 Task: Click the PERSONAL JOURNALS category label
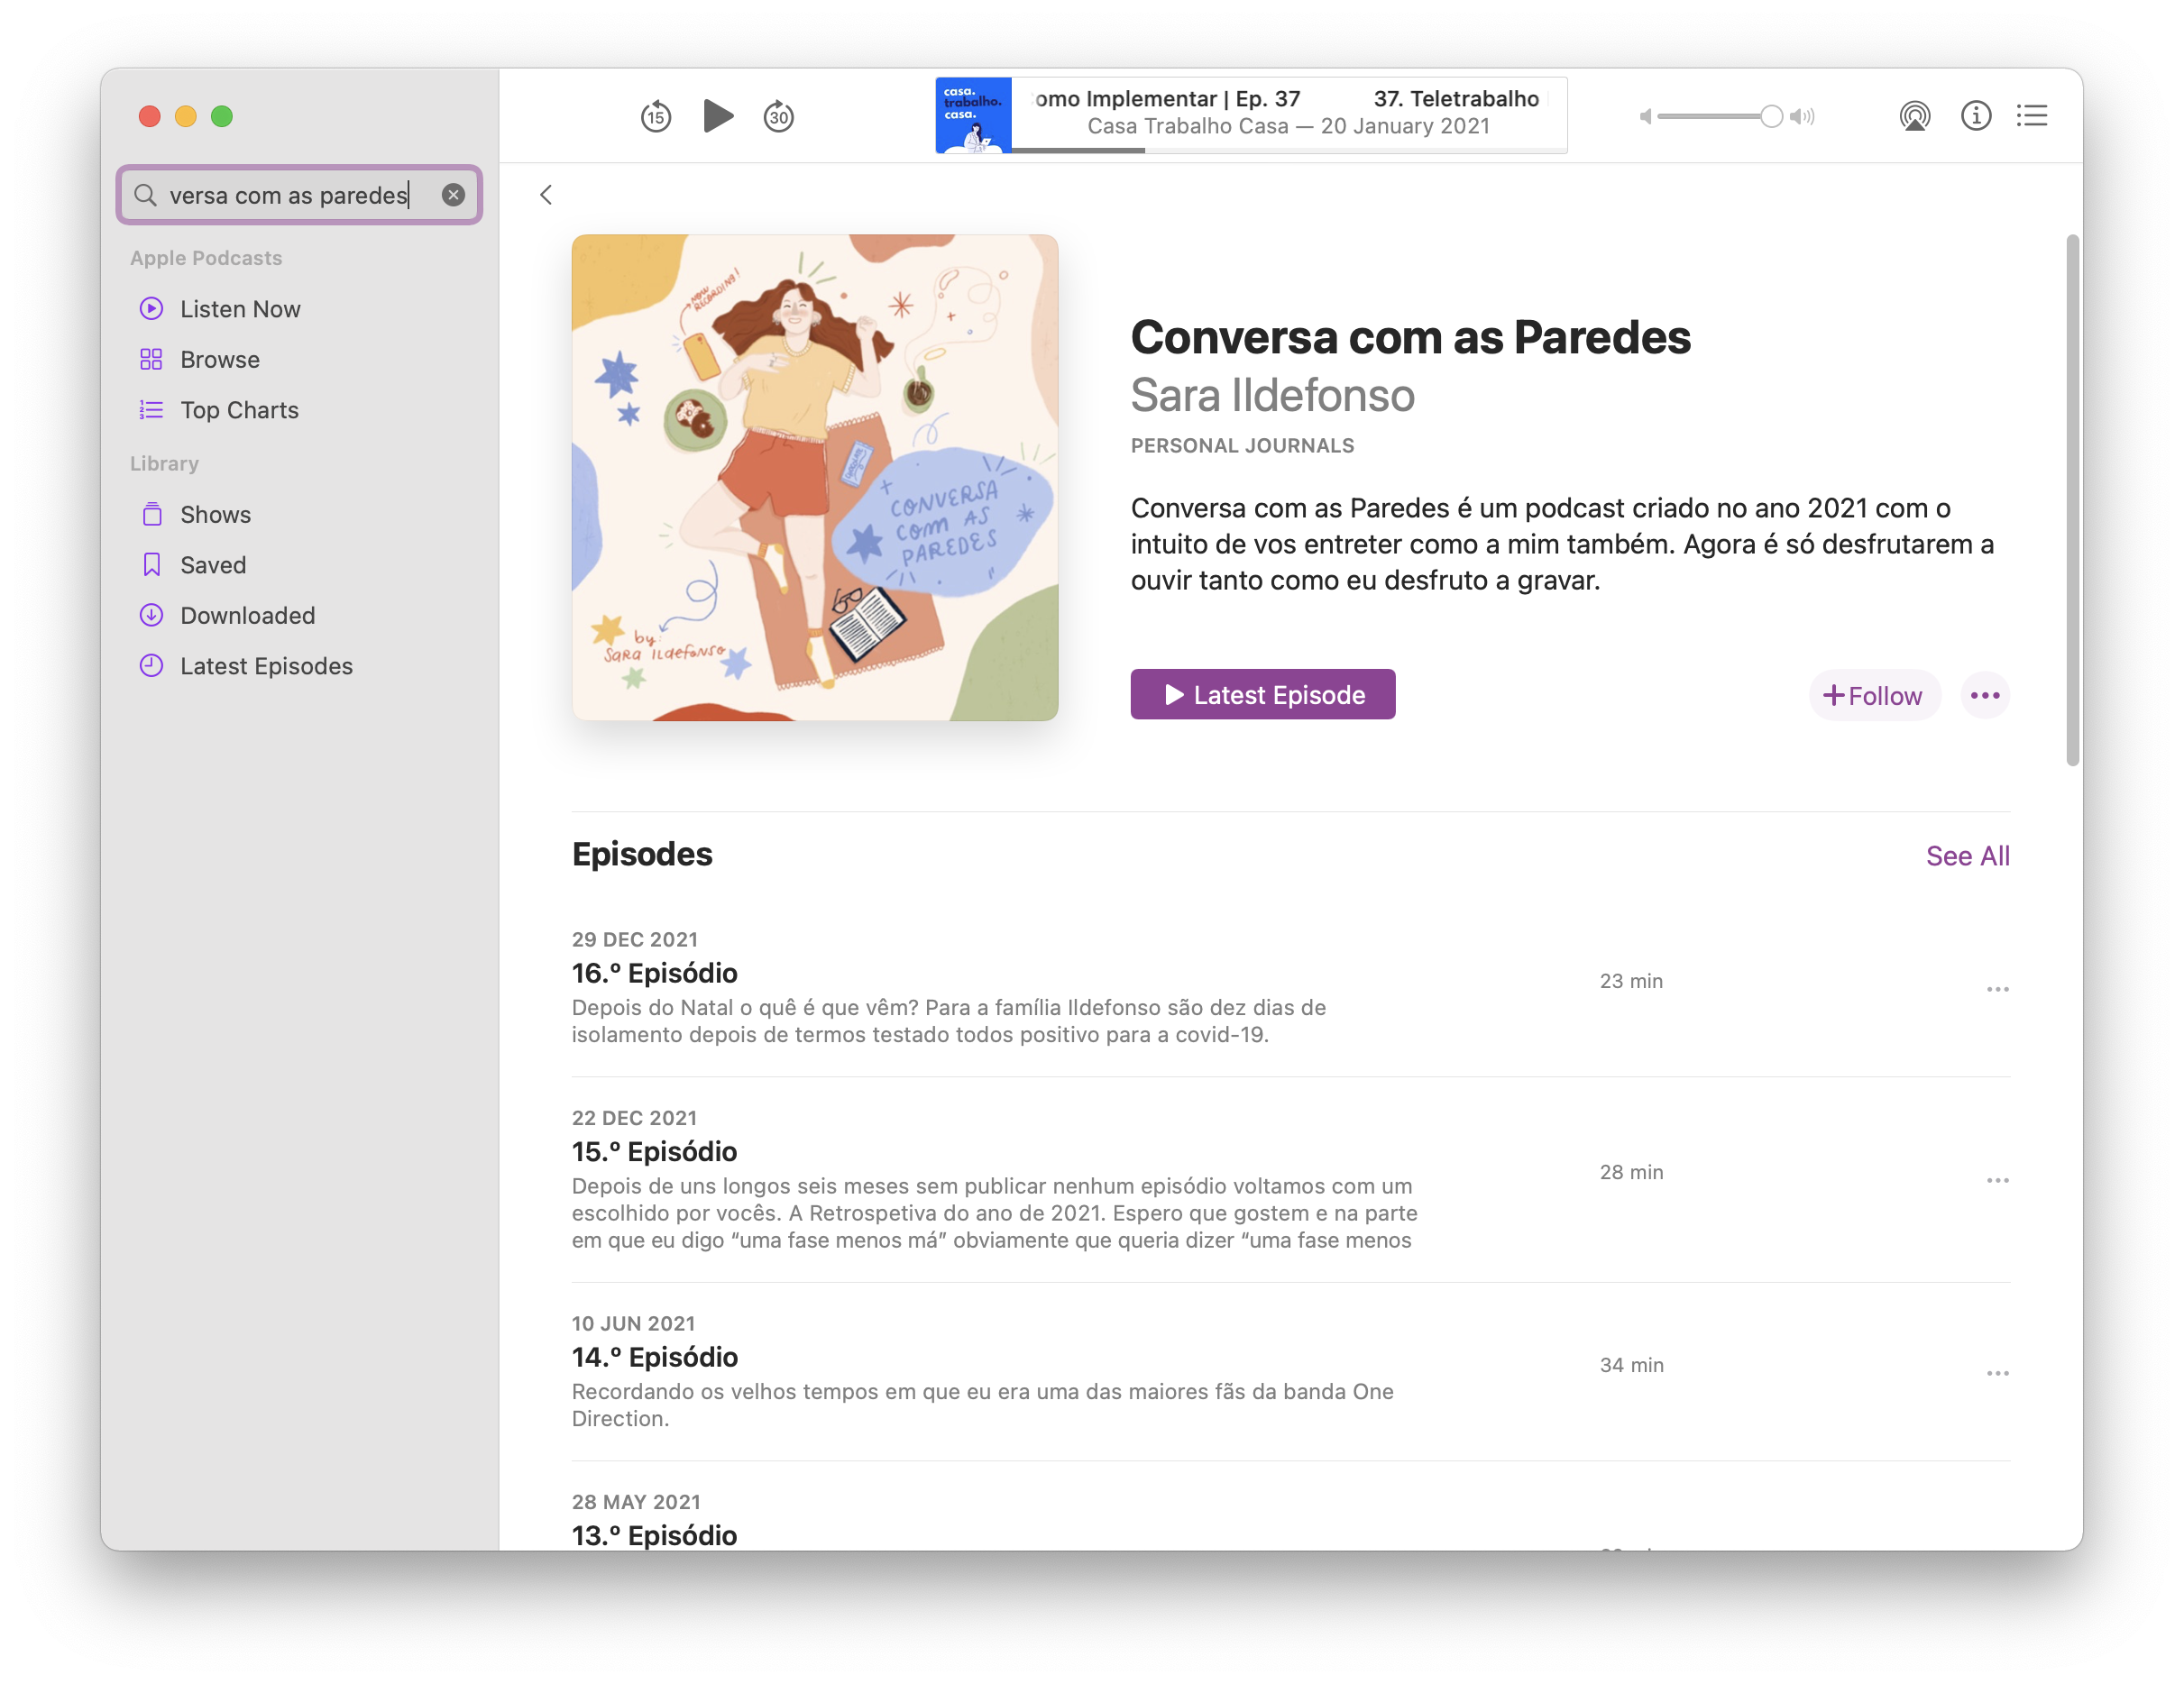(x=1242, y=446)
